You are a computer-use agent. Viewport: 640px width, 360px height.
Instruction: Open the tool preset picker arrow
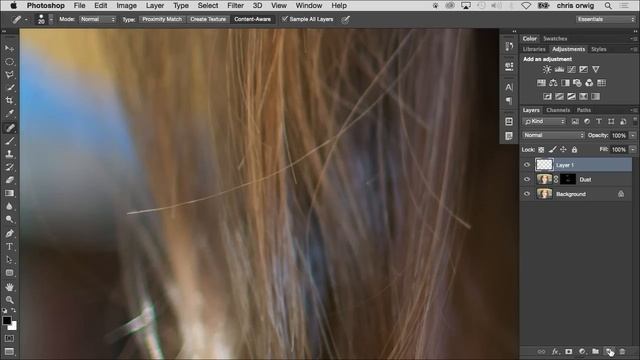(26, 20)
